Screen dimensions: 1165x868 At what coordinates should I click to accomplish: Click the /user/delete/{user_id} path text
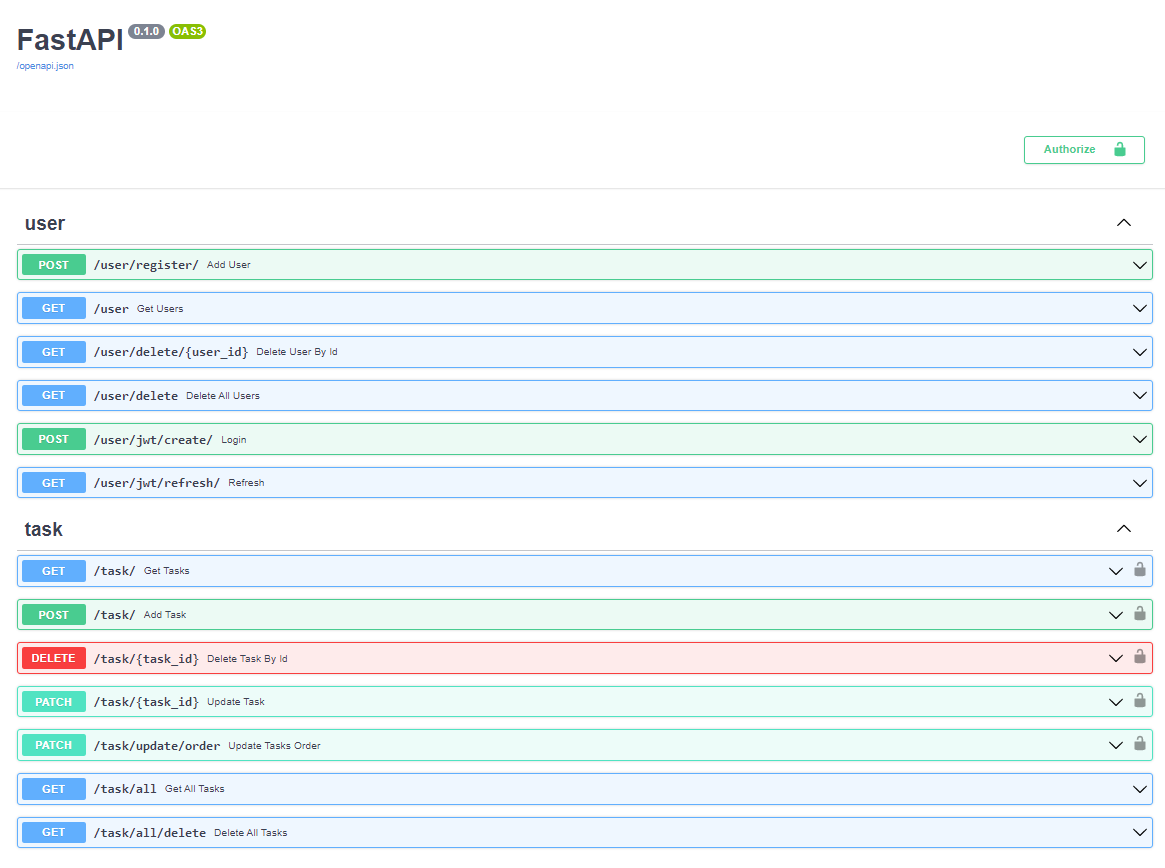click(x=171, y=352)
